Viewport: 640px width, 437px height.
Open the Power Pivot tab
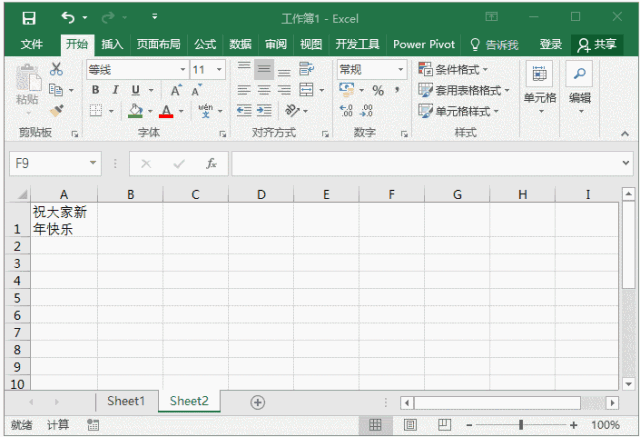coord(424,44)
